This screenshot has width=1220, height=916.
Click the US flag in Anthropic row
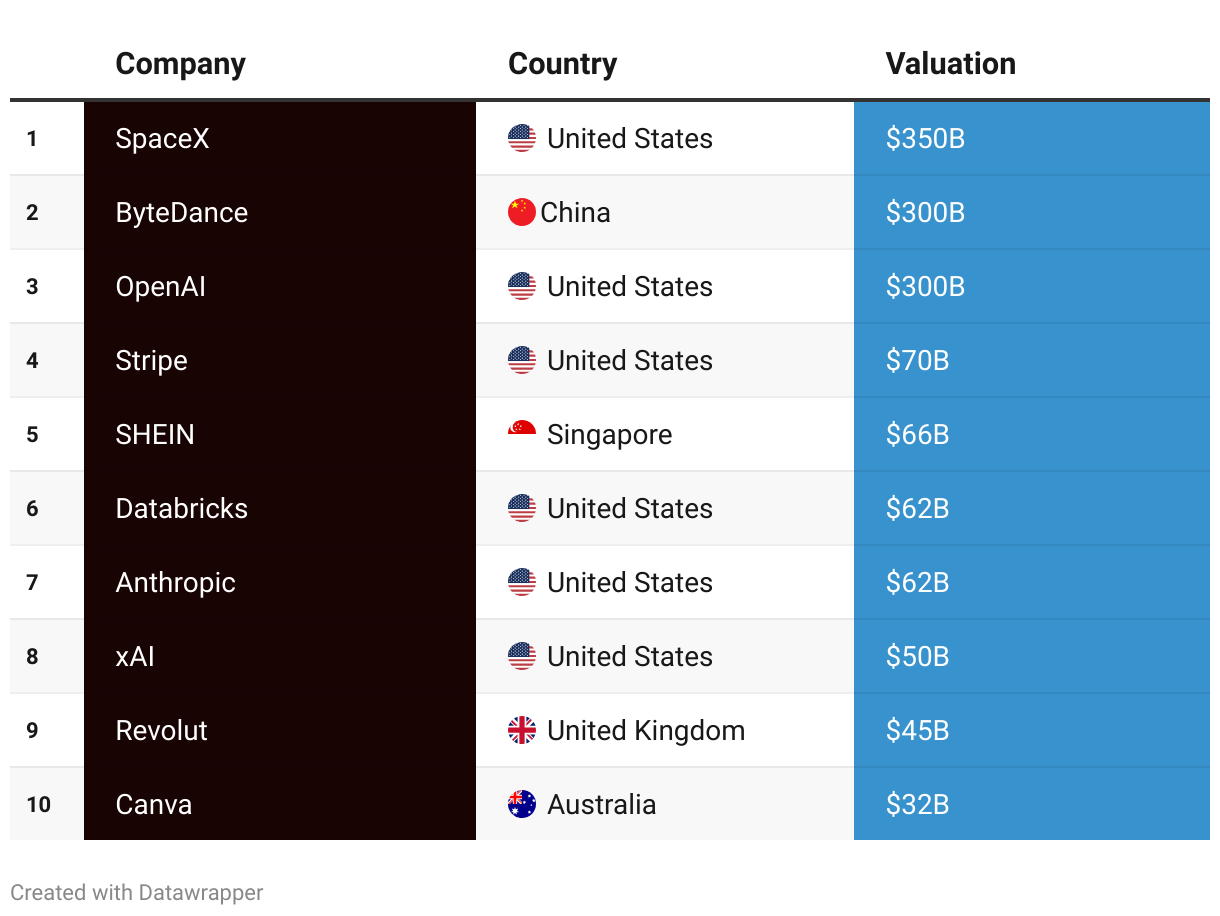[522, 582]
